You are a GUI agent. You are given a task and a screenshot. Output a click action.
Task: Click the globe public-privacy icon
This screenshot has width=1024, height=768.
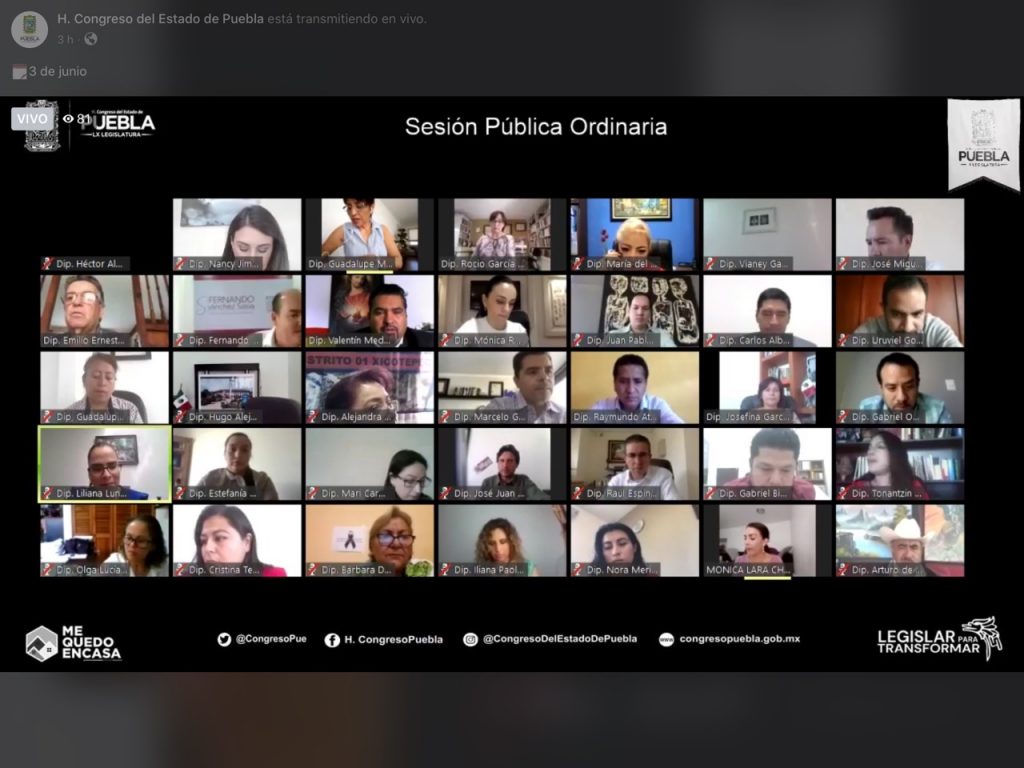tap(91, 39)
